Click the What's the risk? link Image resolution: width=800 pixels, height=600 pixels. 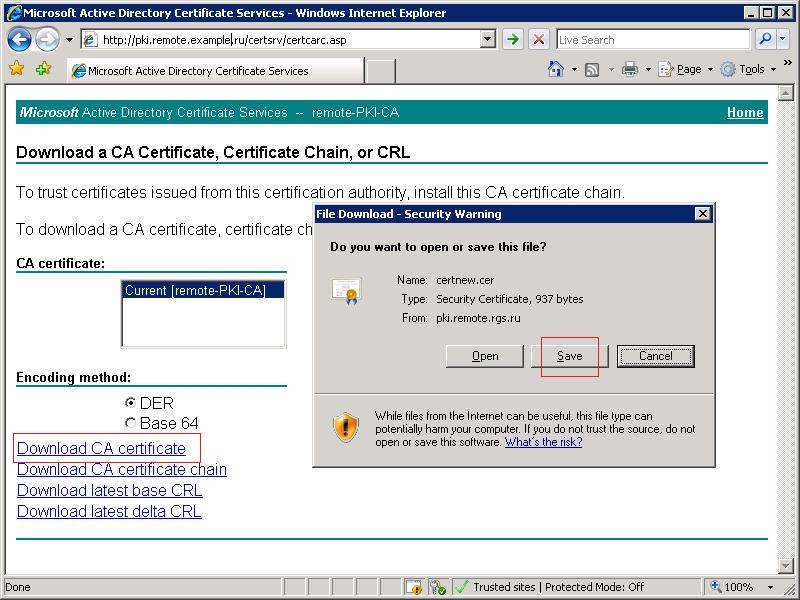[x=543, y=442]
